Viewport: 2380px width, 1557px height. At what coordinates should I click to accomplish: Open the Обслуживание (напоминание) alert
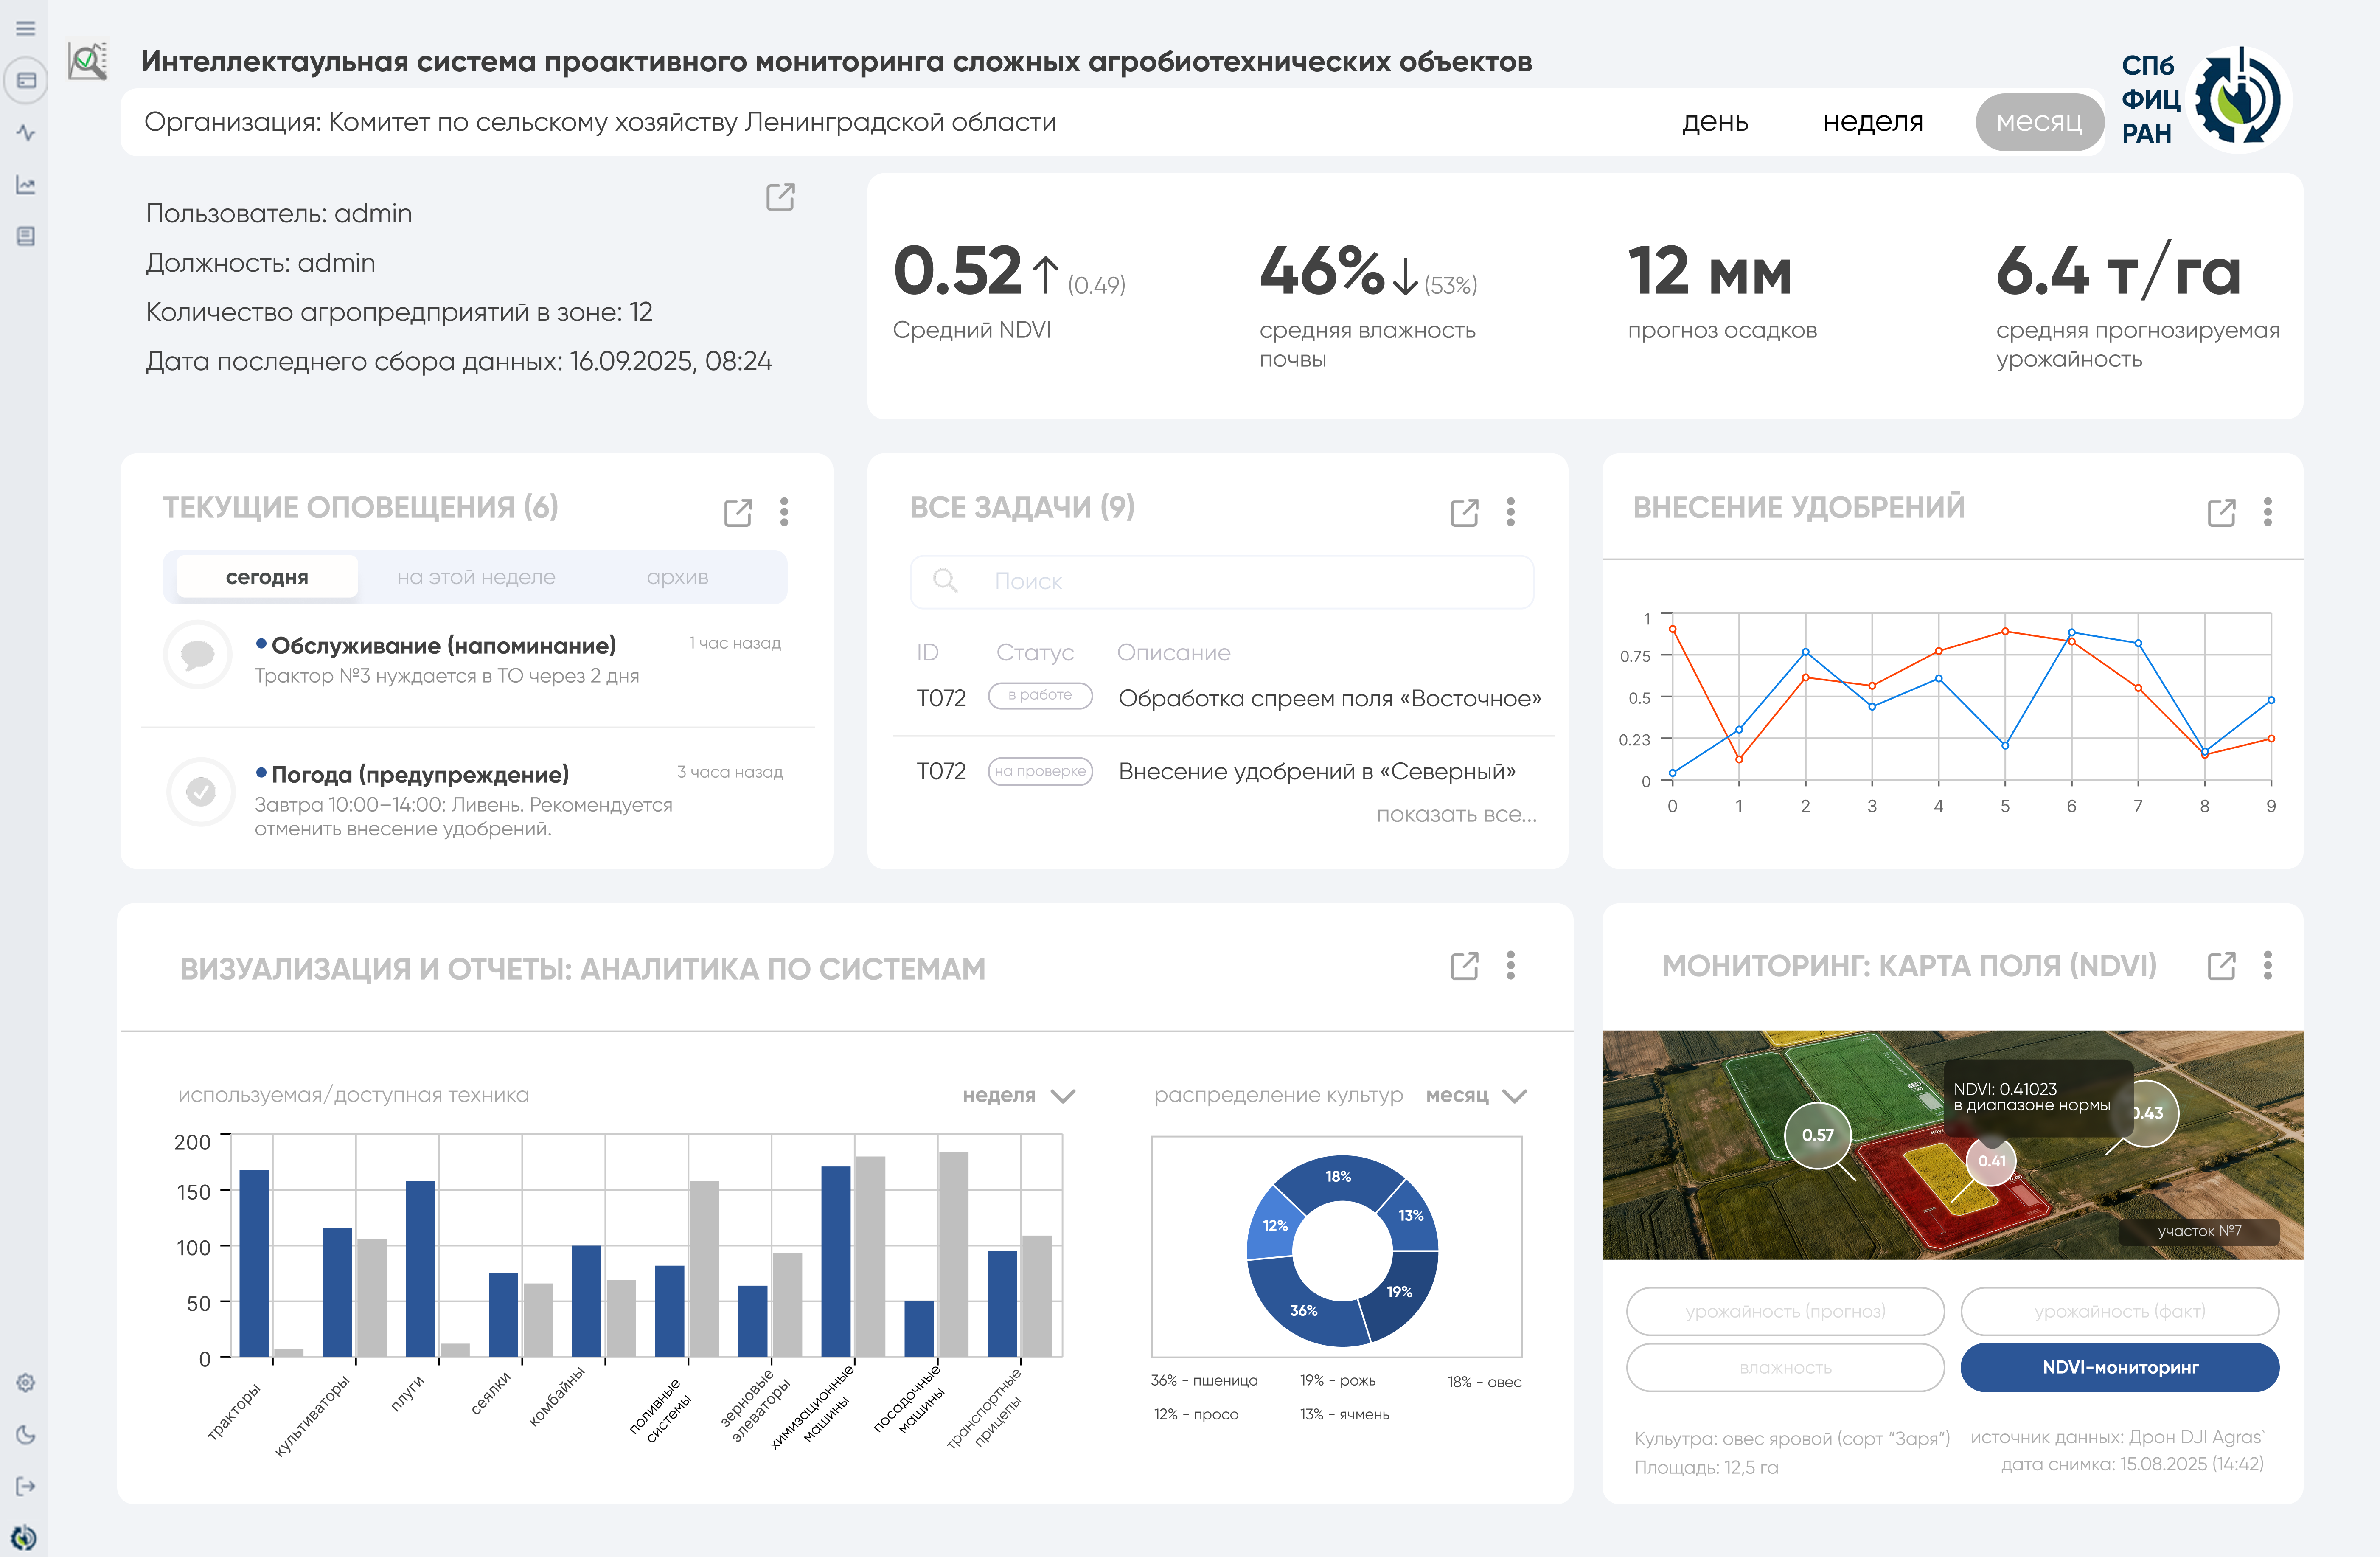click(443, 646)
